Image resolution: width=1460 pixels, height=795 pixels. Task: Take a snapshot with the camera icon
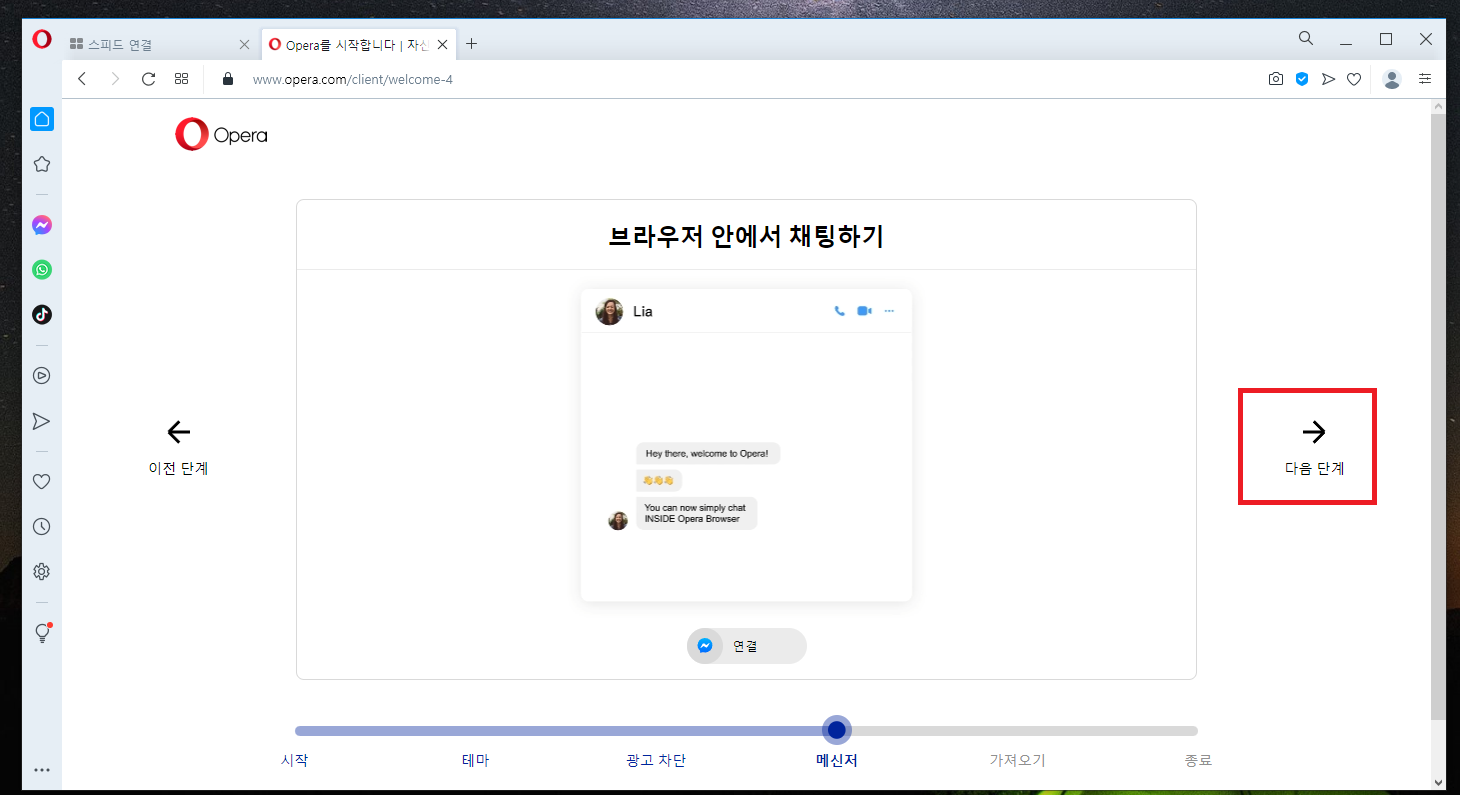(1276, 79)
